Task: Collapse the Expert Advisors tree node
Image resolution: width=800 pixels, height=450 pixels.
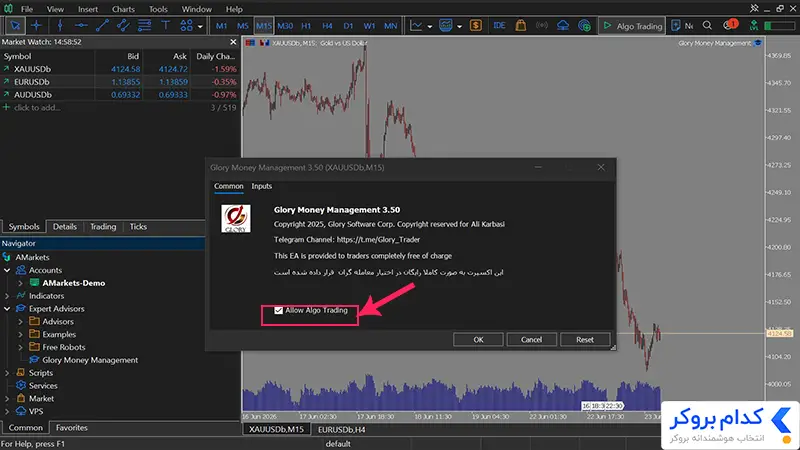Action: pyautogui.click(x=7, y=309)
